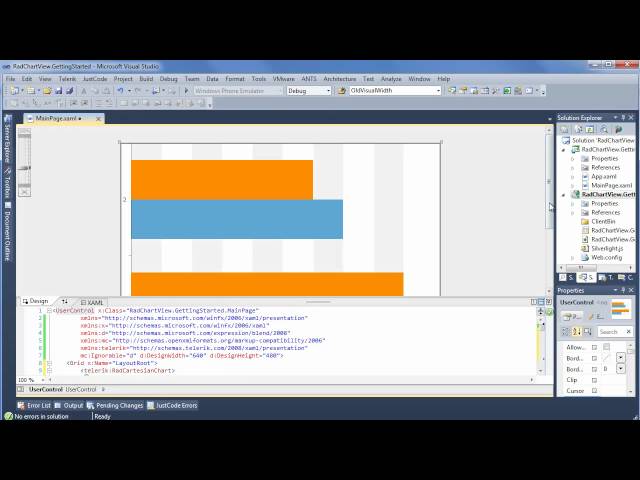Click the Find in Files icon beside OldVisualWidth
640x480 pixels.
pos(342,91)
